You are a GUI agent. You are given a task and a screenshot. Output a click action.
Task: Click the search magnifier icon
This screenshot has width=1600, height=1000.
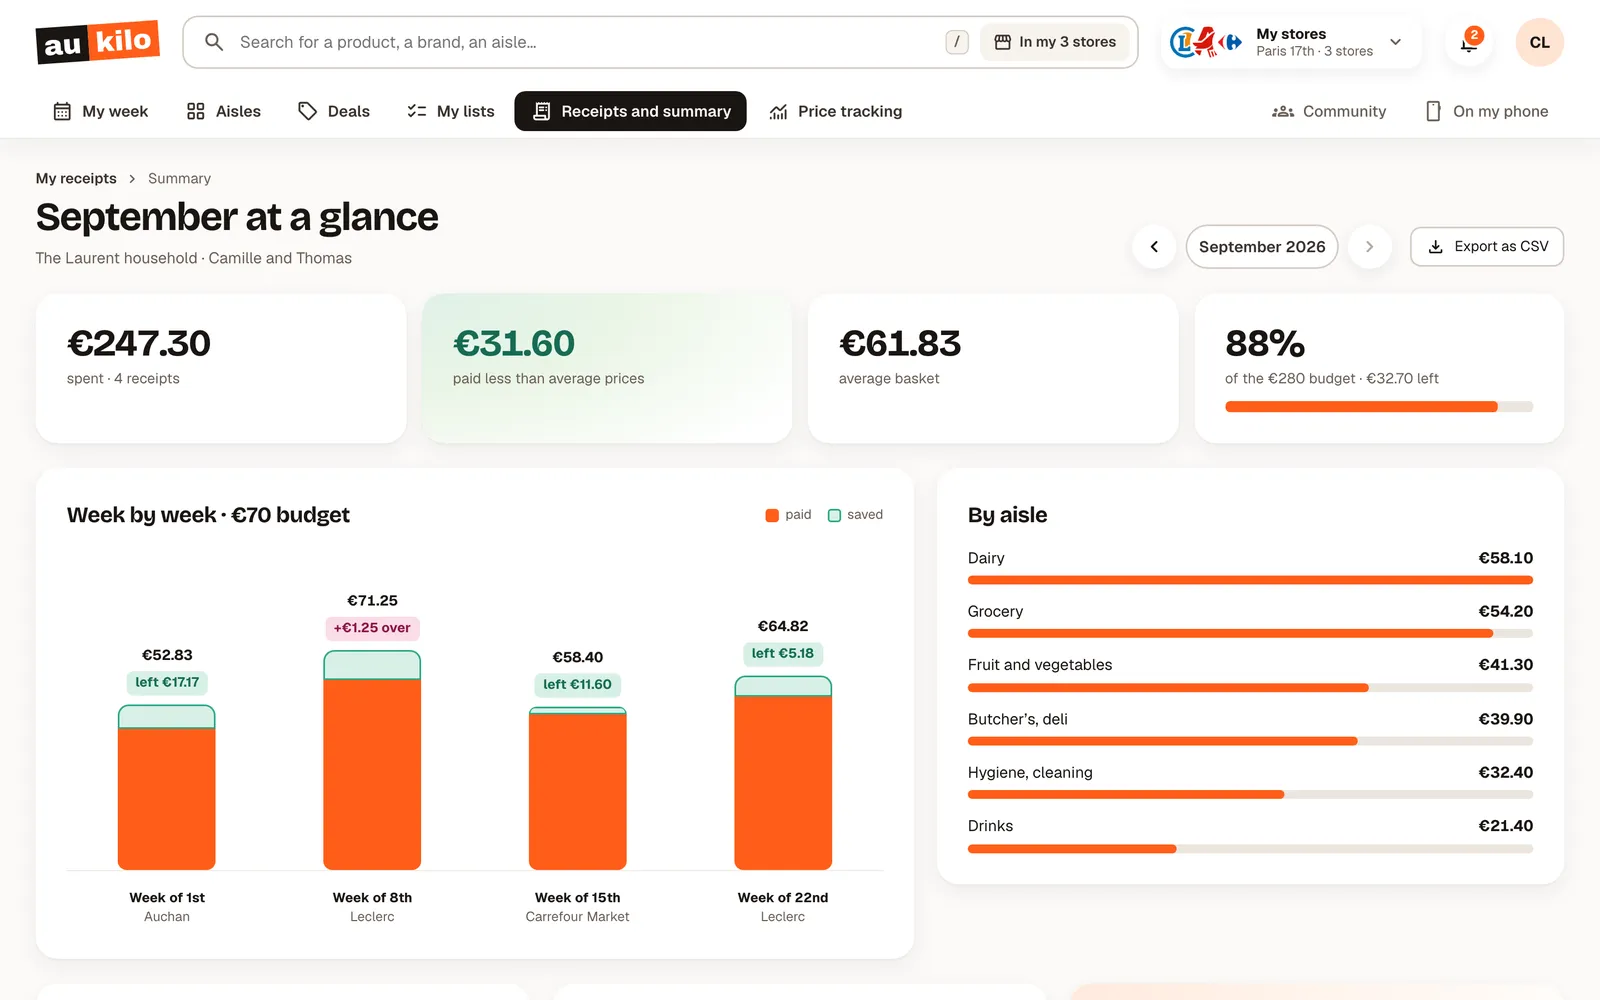pyautogui.click(x=213, y=42)
